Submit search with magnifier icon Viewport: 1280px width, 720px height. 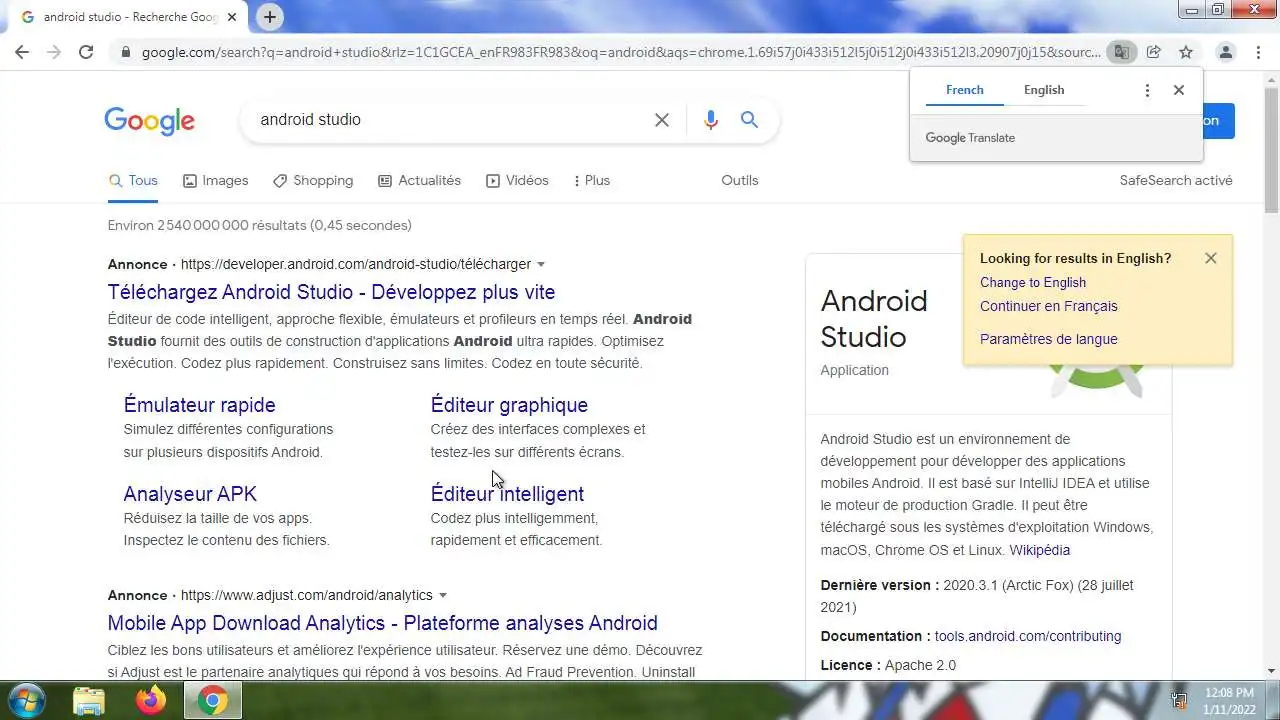[749, 120]
